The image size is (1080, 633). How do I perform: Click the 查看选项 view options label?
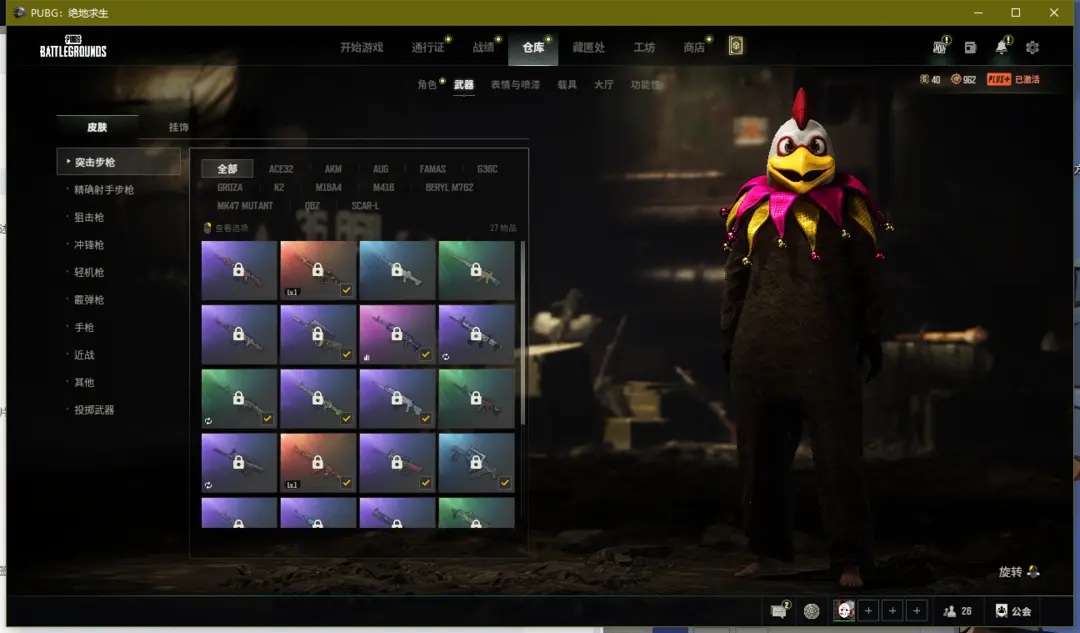231,228
